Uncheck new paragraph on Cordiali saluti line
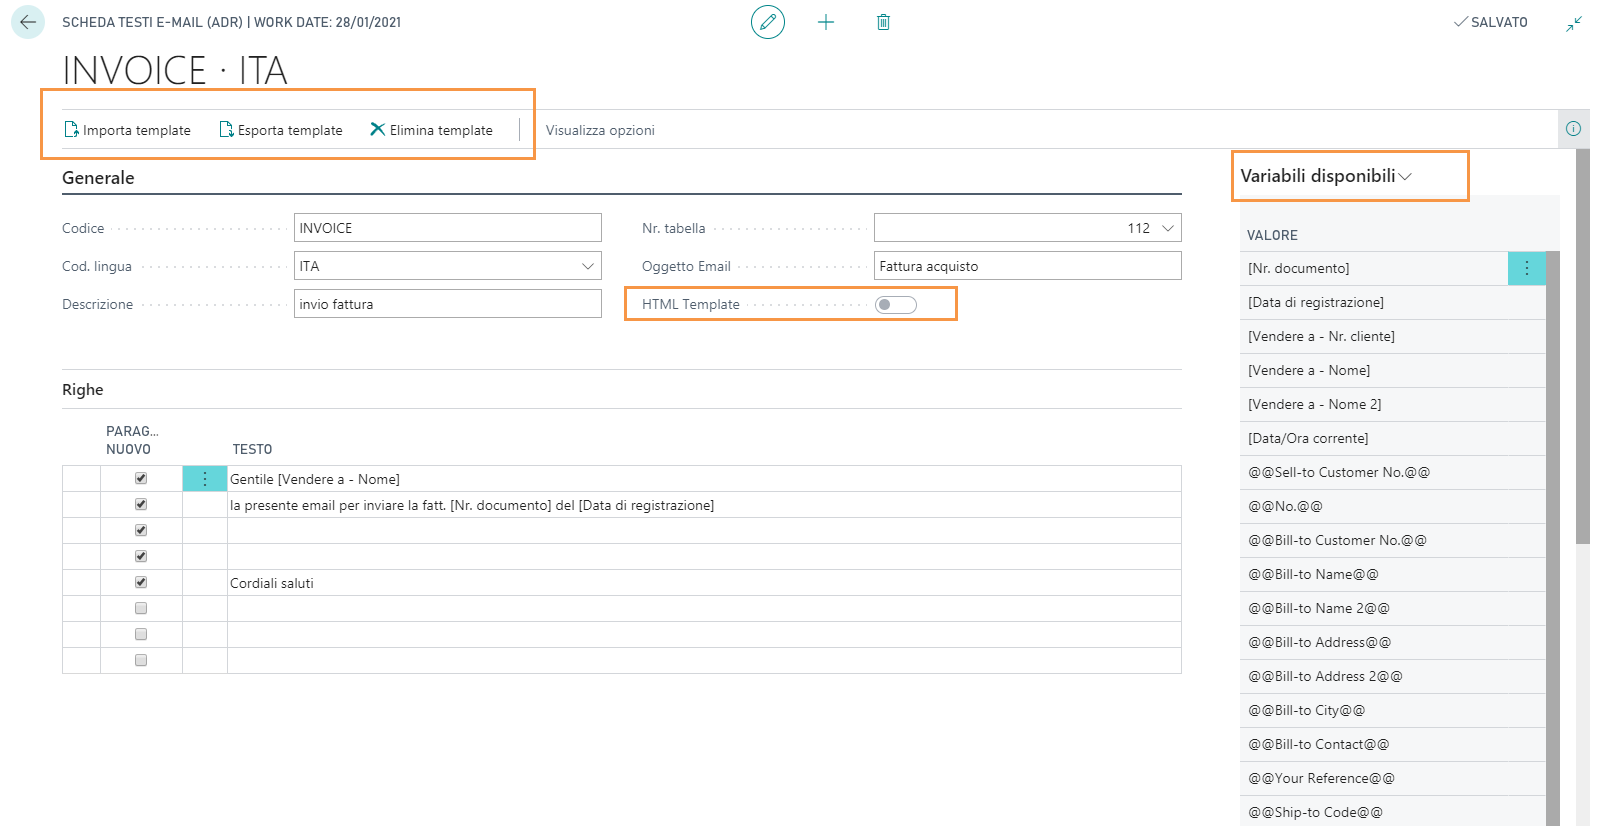This screenshot has height=826, width=1613. pos(141,583)
